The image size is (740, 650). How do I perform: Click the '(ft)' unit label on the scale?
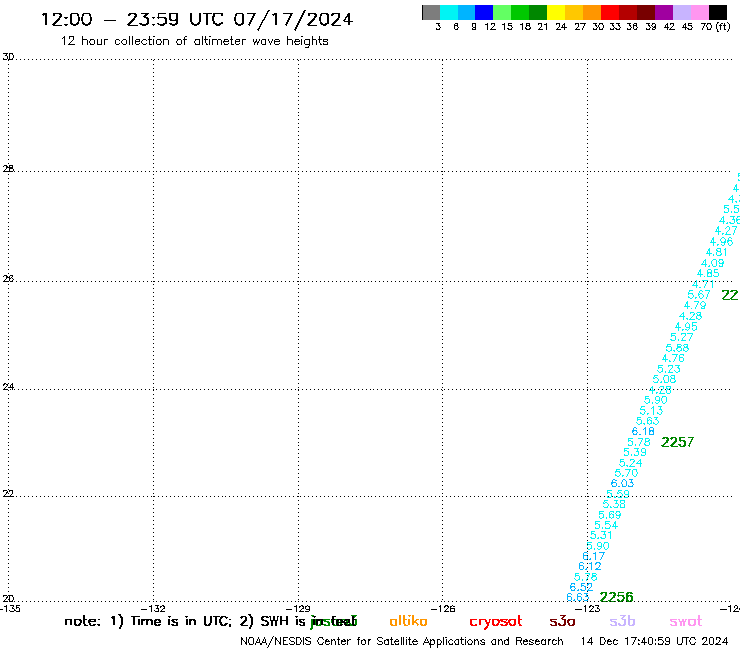pyautogui.click(x=723, y=27)
